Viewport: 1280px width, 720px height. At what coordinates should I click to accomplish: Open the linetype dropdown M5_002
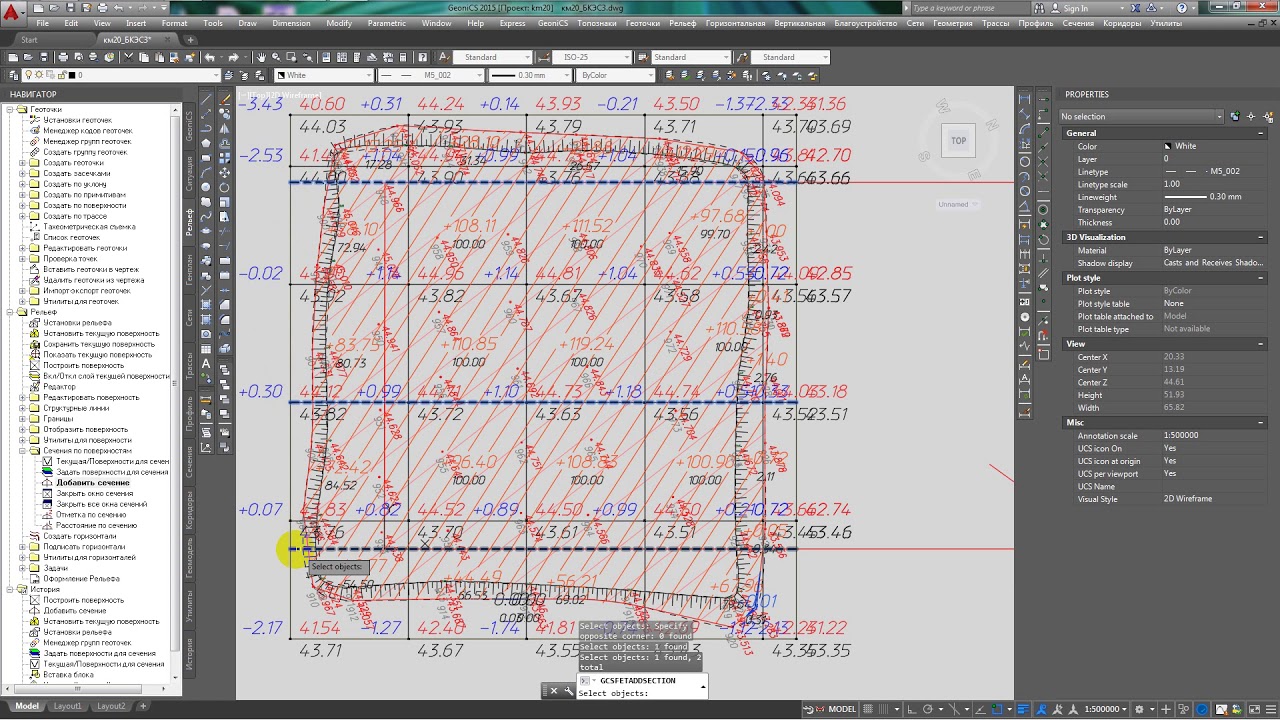coord(432,75)
